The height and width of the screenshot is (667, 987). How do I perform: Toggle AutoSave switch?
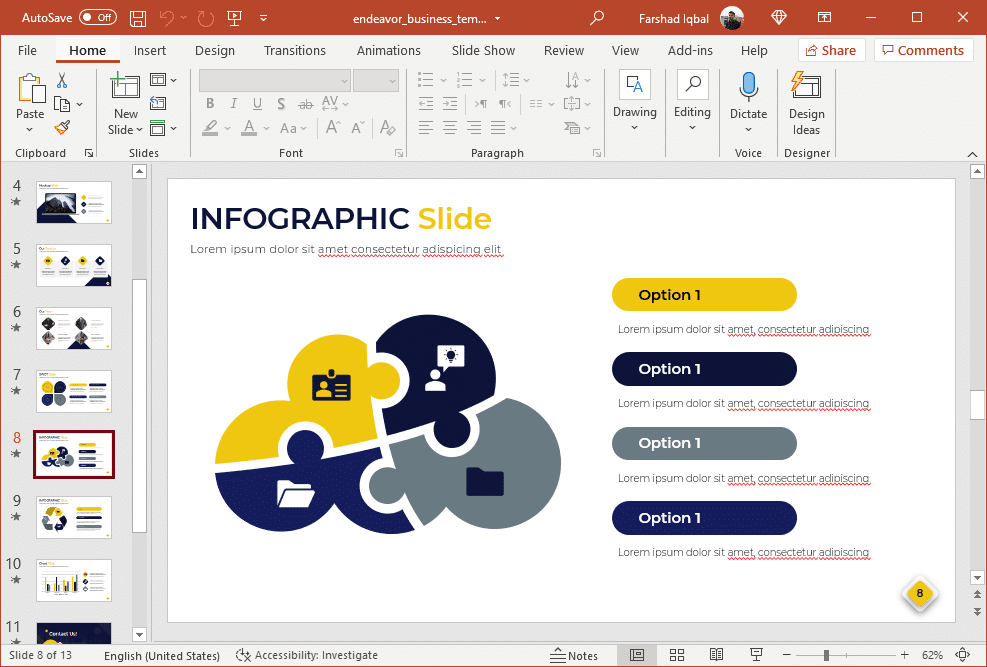(x=98, y=18)
